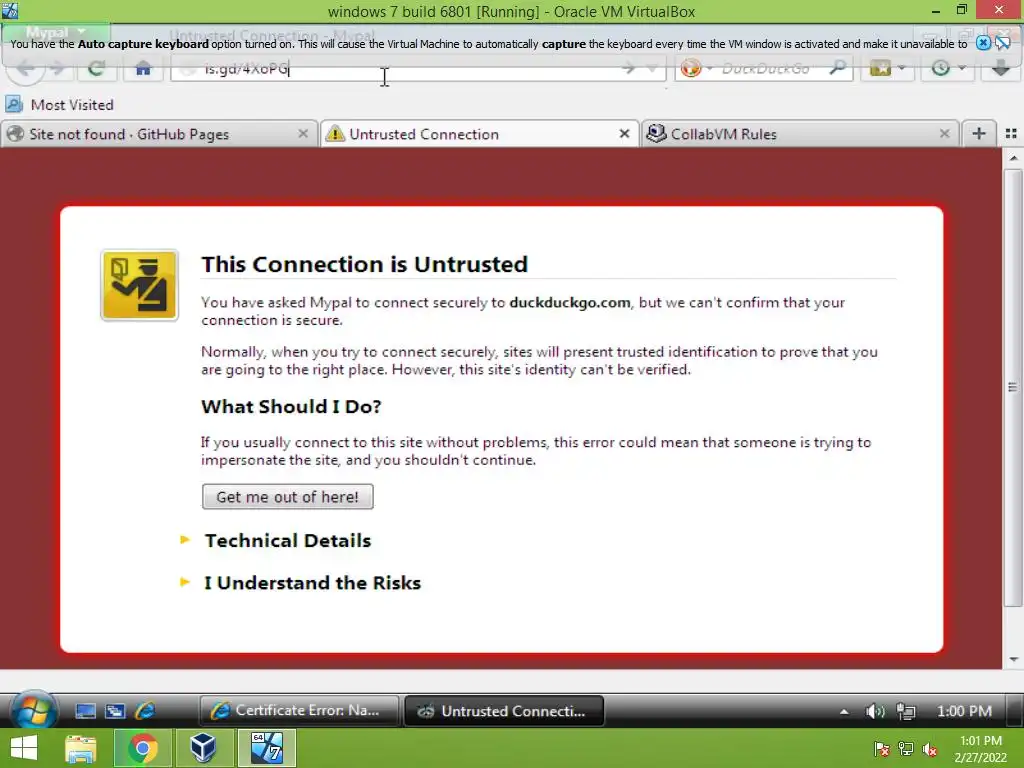Close the Untrusted Connection tab
The width and height of the screenshot is (1024, 768).
(624, 134)
